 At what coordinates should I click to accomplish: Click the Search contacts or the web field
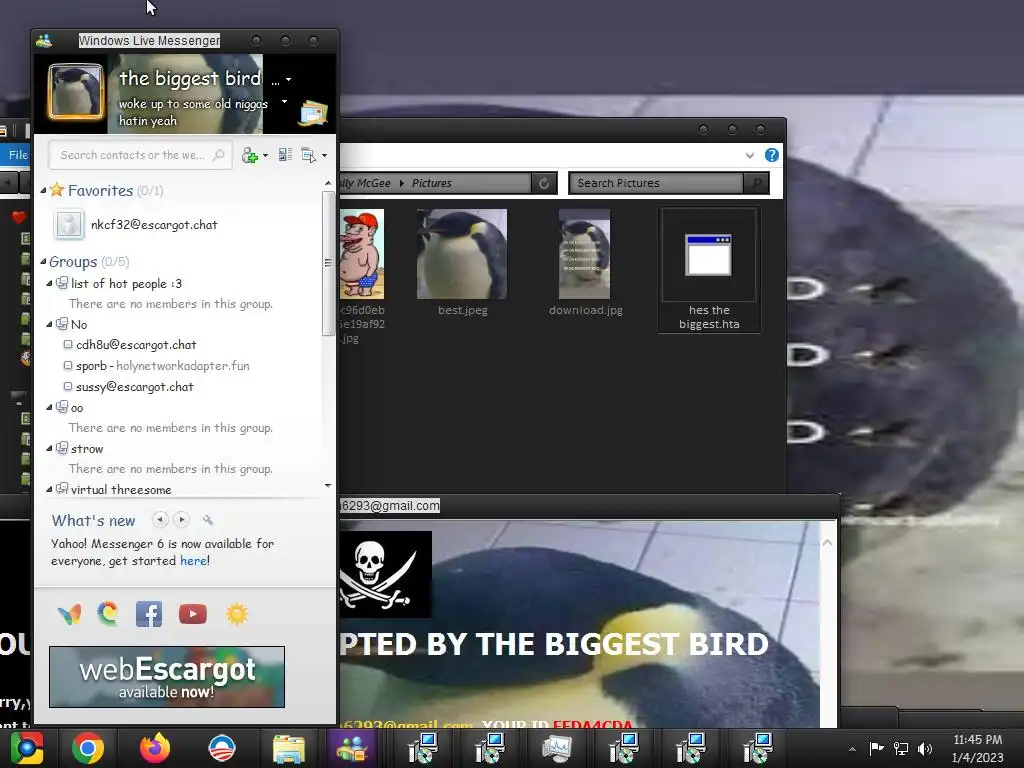pos(140,155)
